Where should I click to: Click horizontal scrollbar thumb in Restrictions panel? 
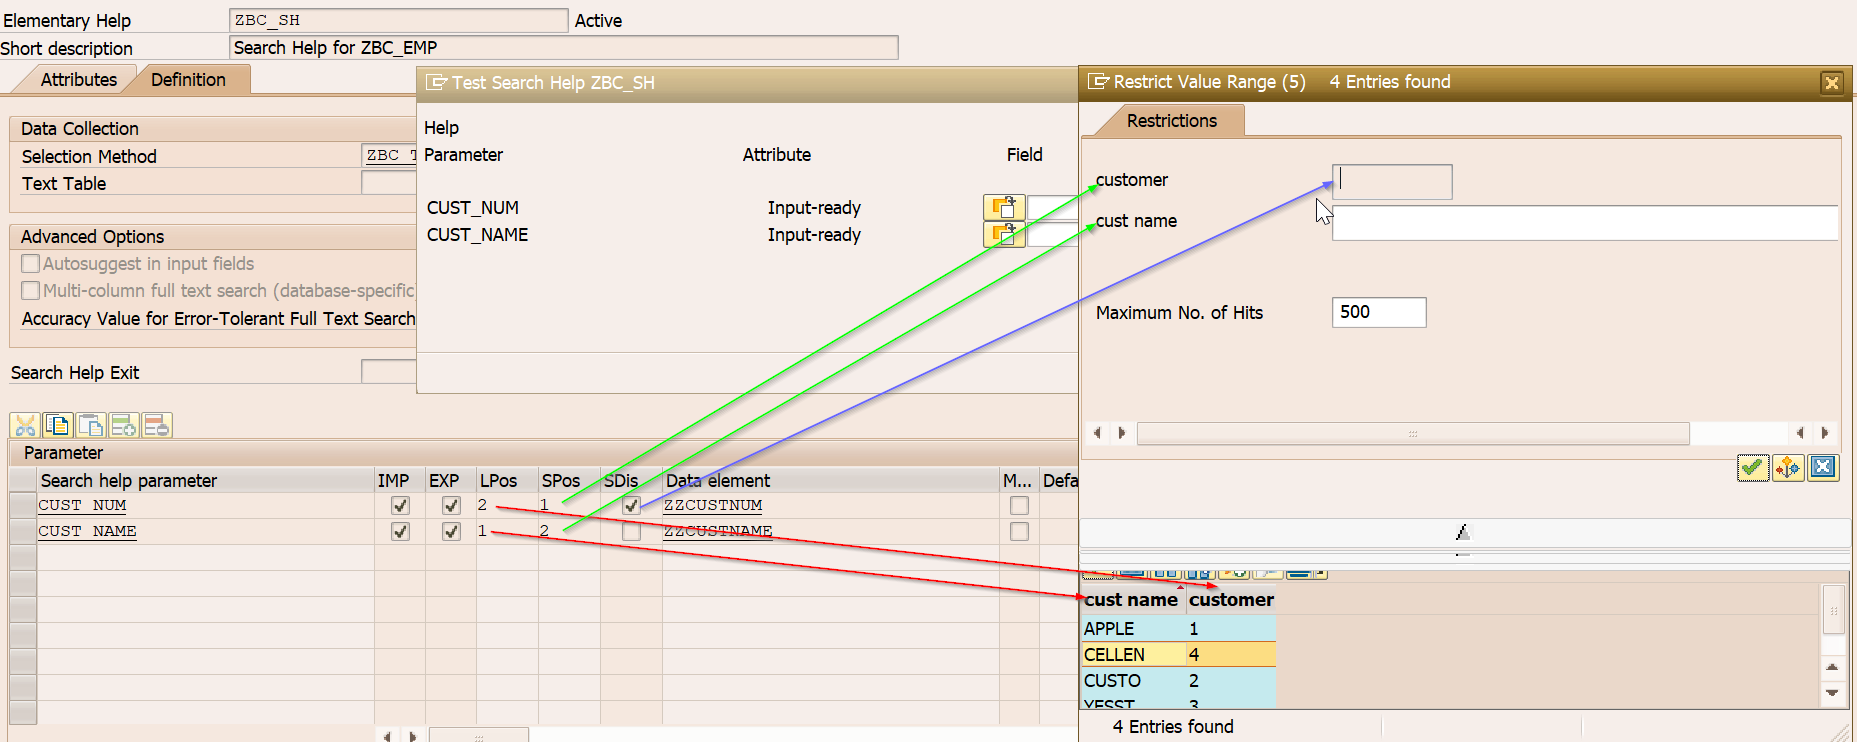coord(1413,433)
